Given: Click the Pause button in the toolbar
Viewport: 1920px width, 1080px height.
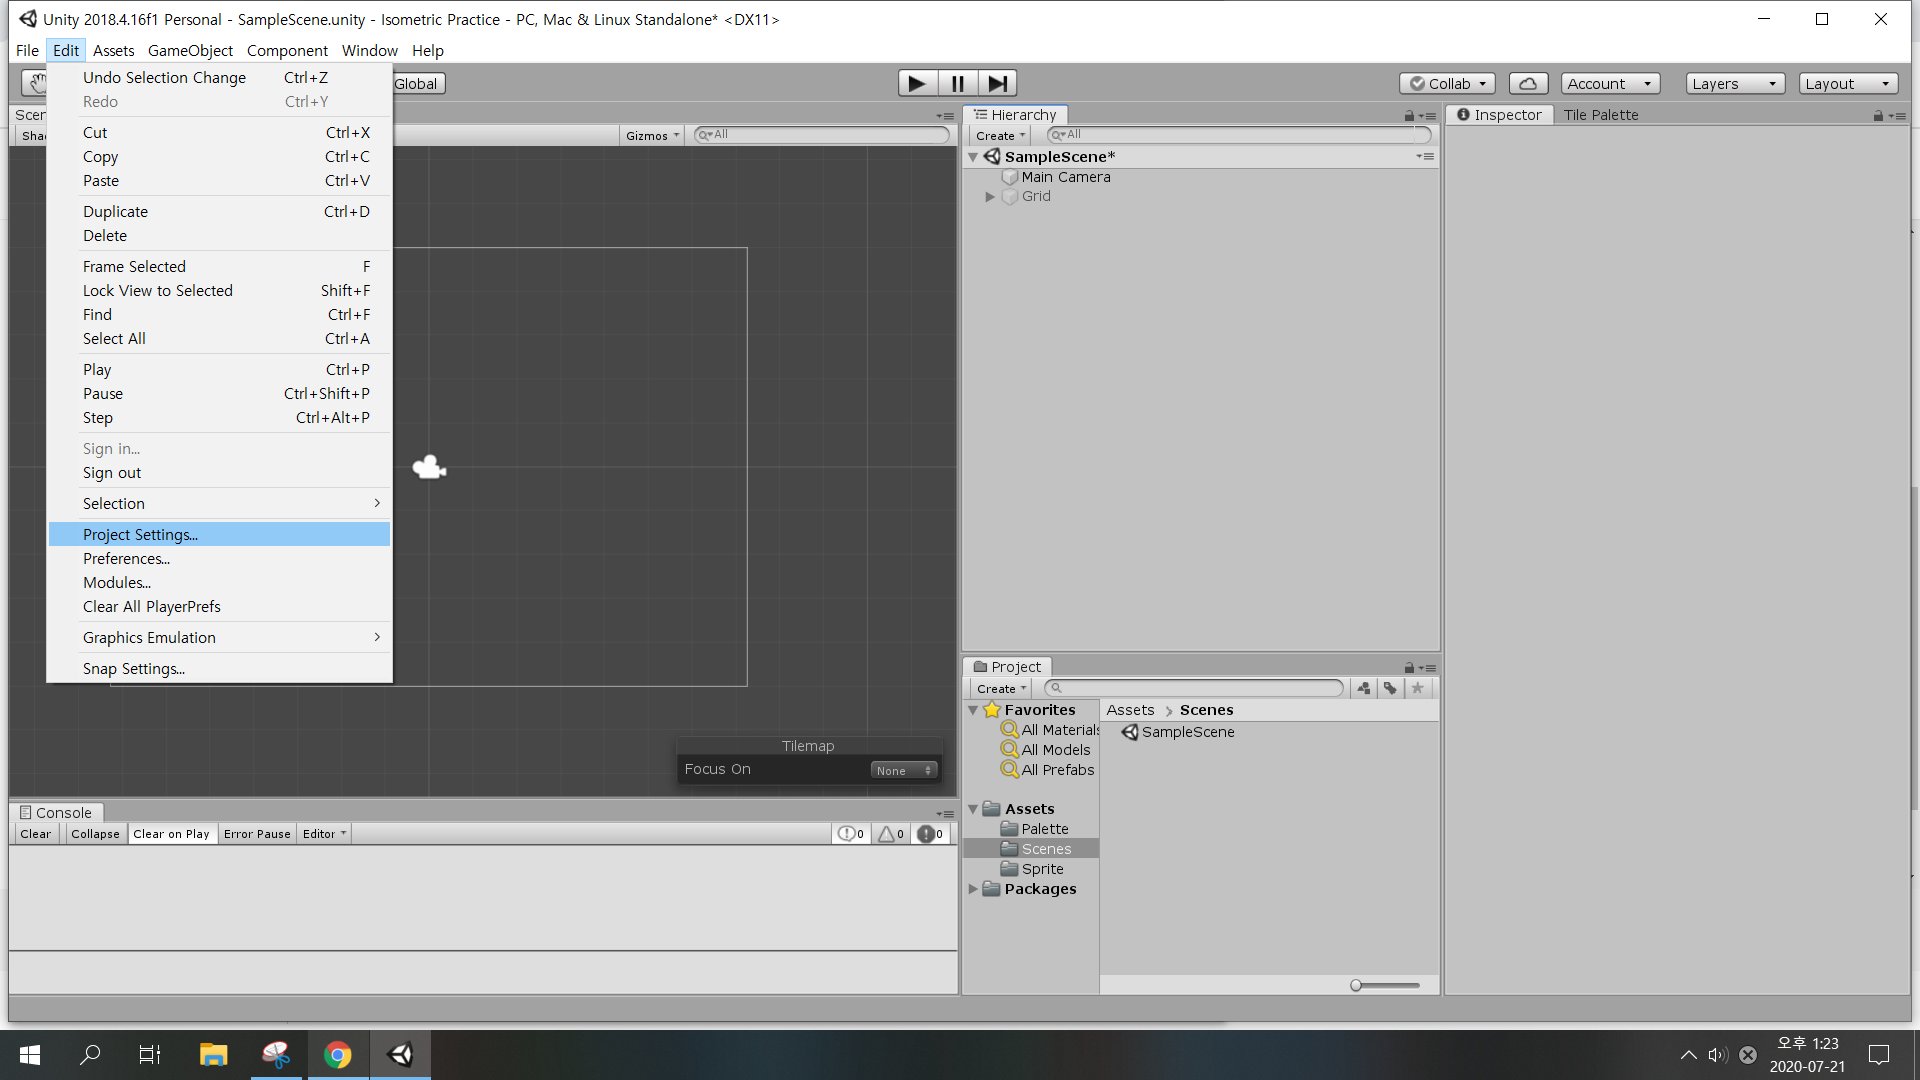Looking at the screenshot, I should [957, 83].
